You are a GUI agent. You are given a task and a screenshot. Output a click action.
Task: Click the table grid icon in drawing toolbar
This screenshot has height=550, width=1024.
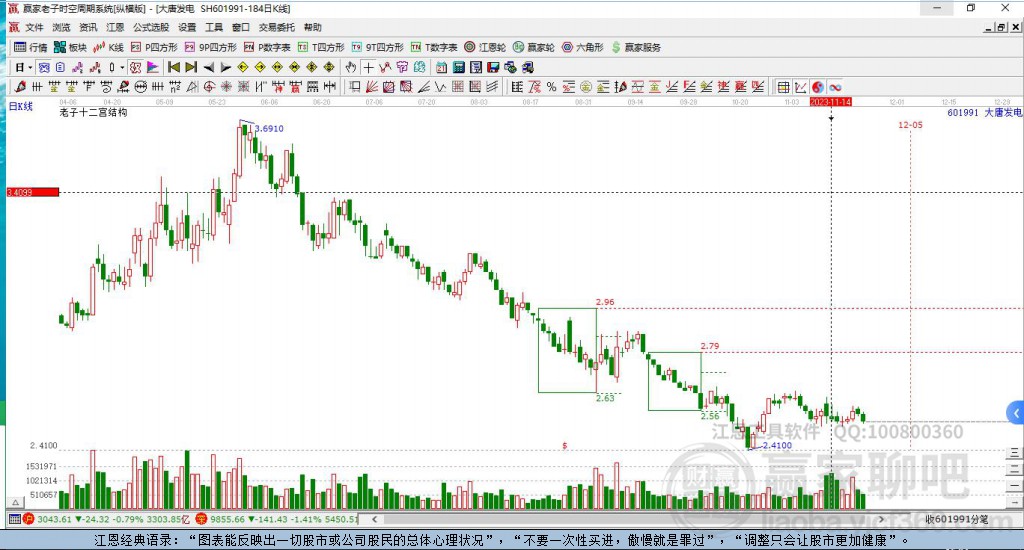784,87
